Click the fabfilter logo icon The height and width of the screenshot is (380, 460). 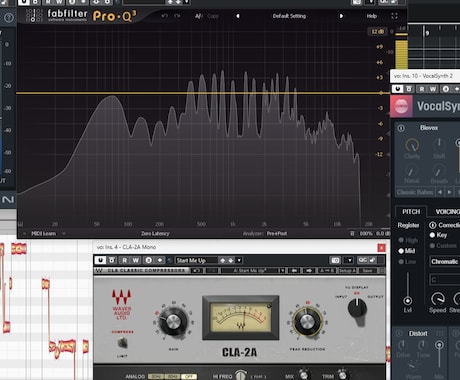pos(34,16)
